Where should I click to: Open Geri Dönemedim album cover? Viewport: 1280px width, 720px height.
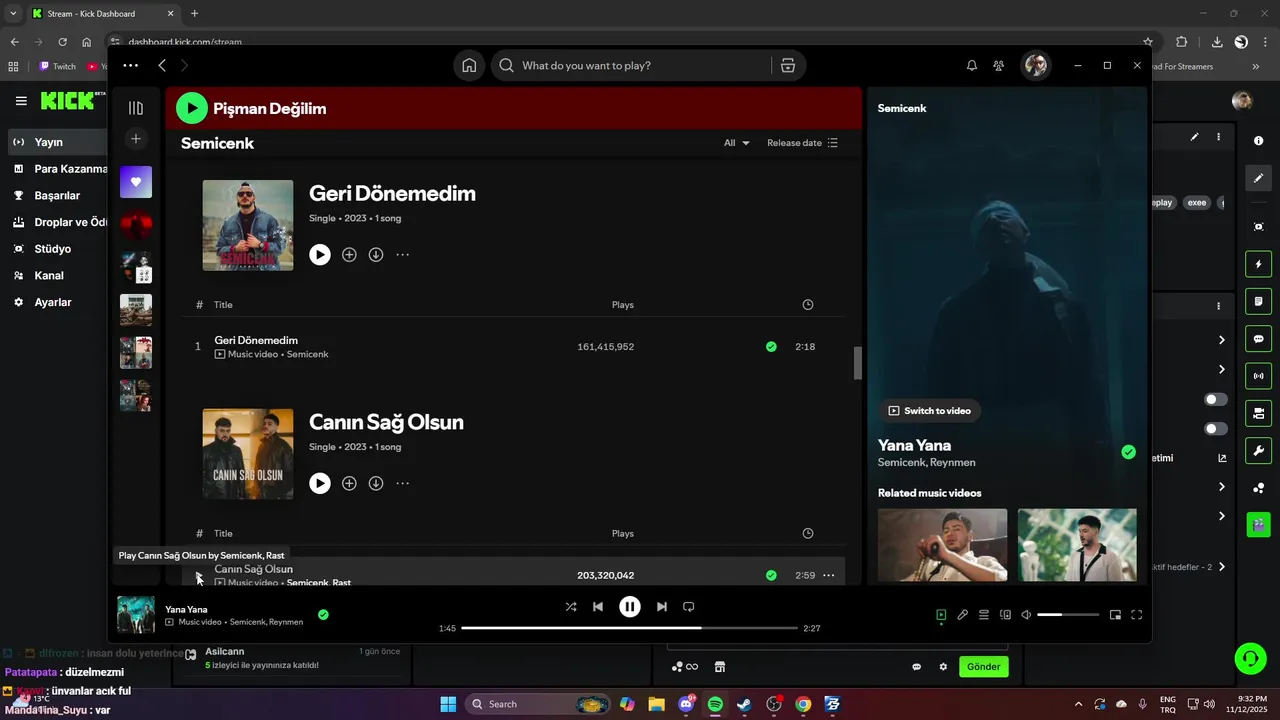click(248, 225)
